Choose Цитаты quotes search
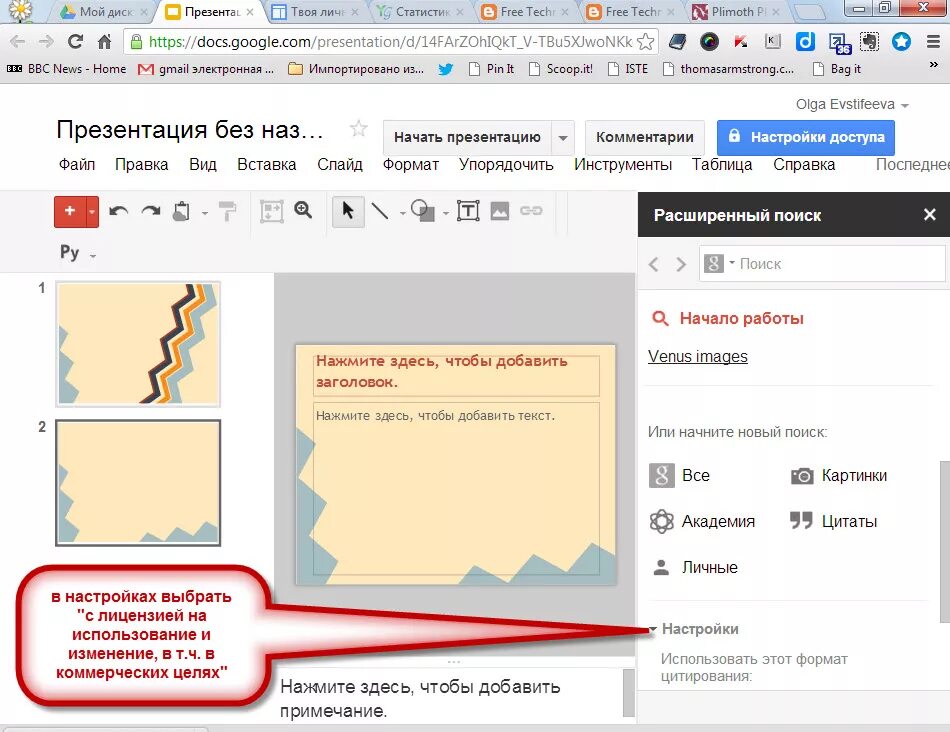 pyautogui.click(x=834, y=521)
